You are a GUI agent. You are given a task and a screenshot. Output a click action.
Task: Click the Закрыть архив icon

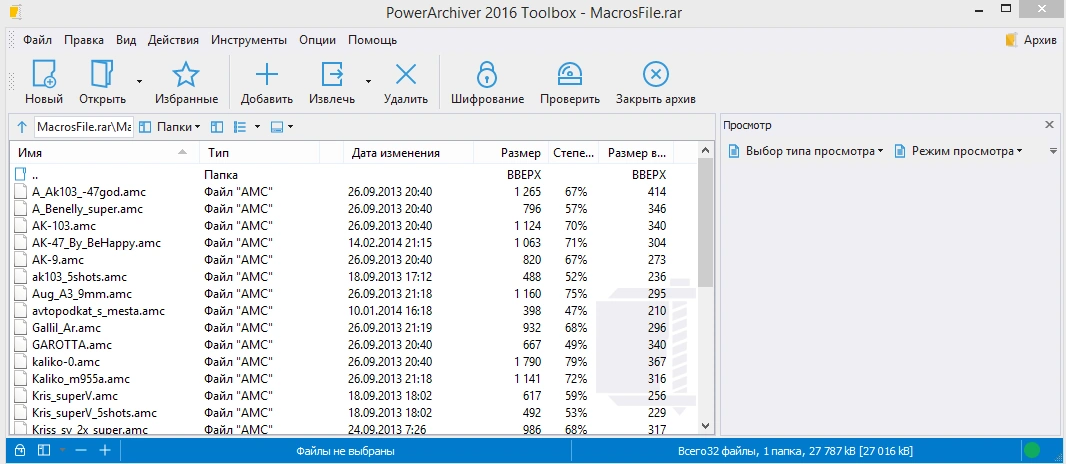click(655, 73)
